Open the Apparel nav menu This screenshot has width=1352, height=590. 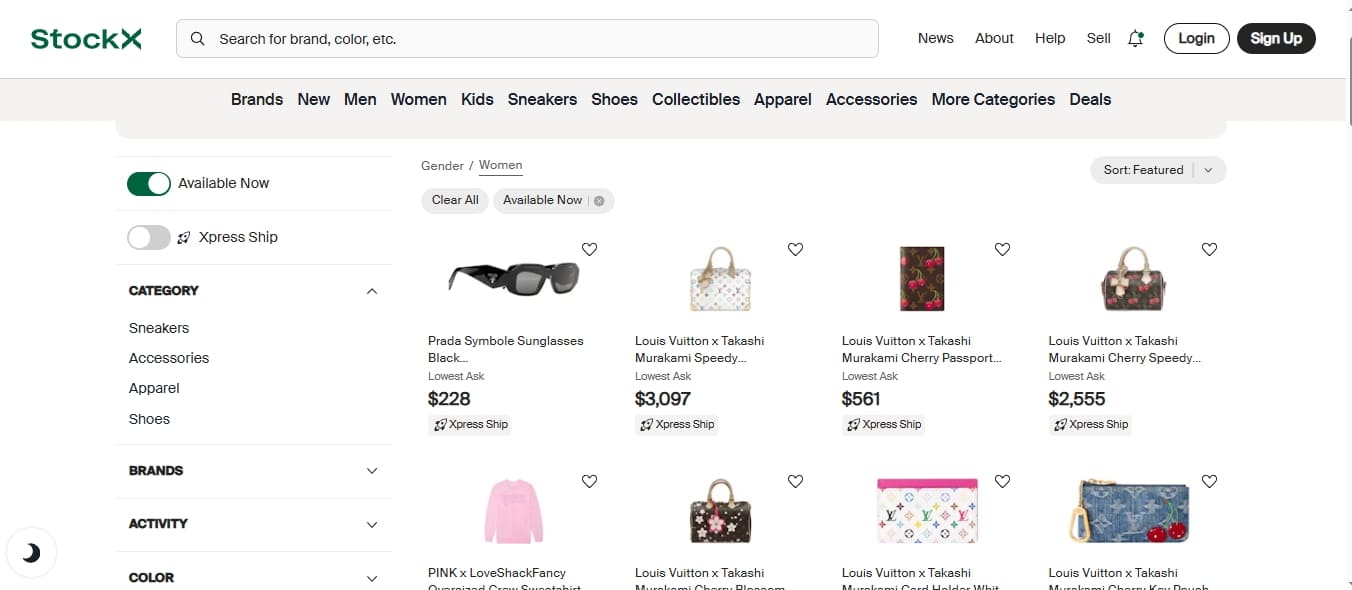[783, 99]
